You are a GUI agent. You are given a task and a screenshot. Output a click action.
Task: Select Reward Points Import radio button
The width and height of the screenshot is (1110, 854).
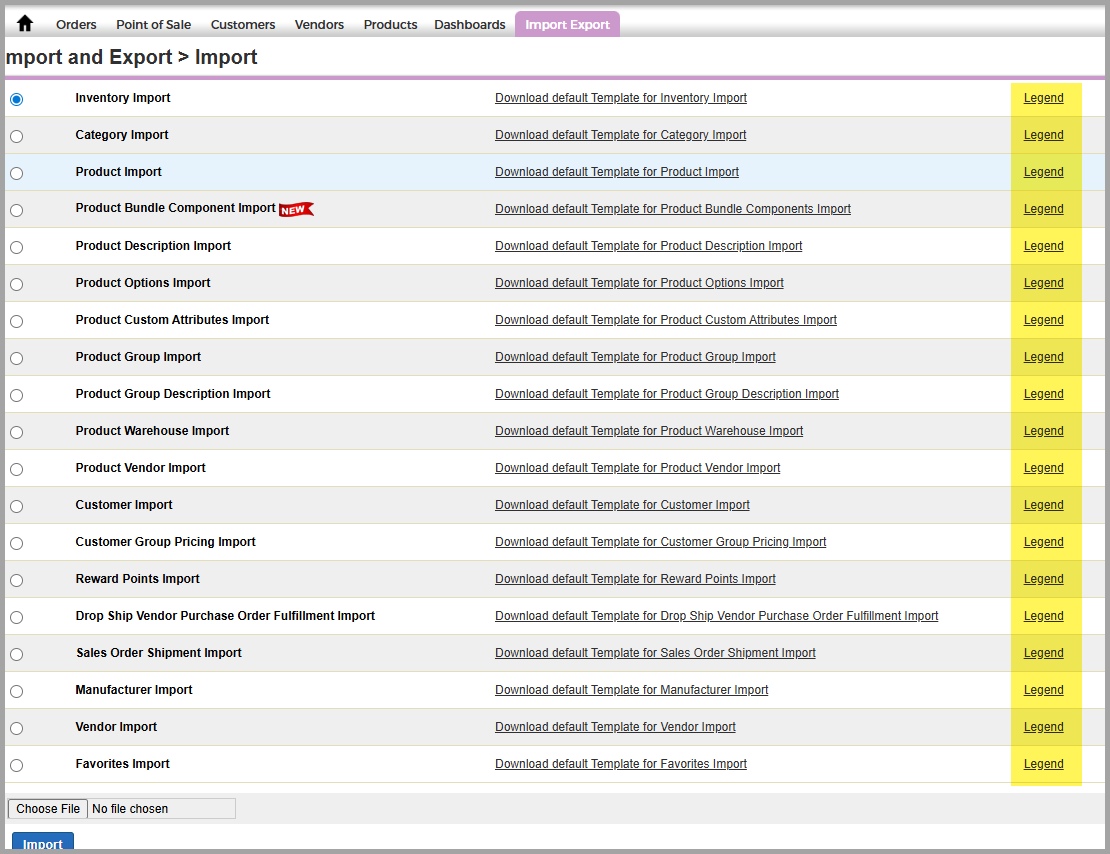tap(16, 580)
